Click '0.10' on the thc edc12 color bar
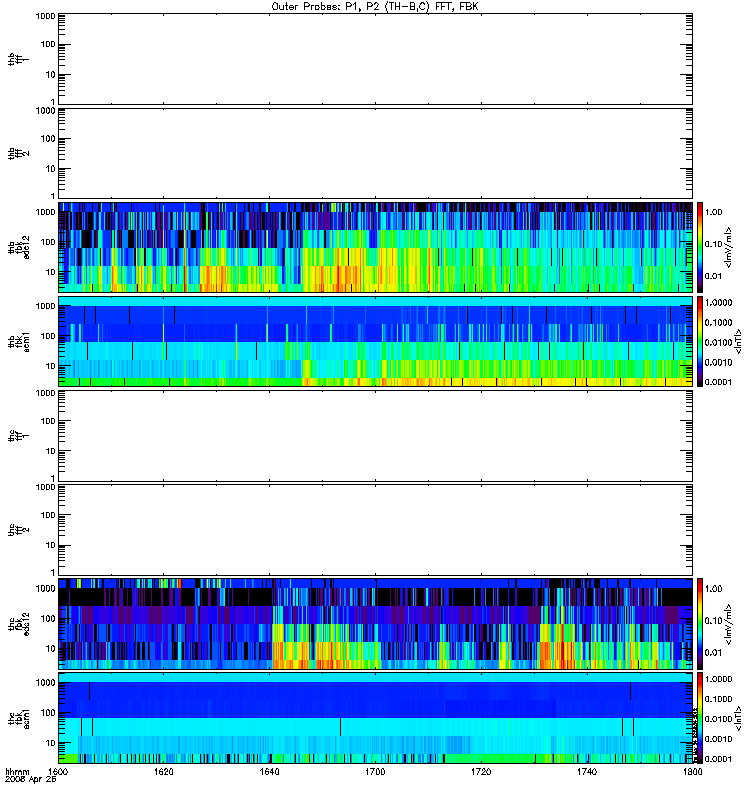 pyautogui.click(x=713, y=621)
